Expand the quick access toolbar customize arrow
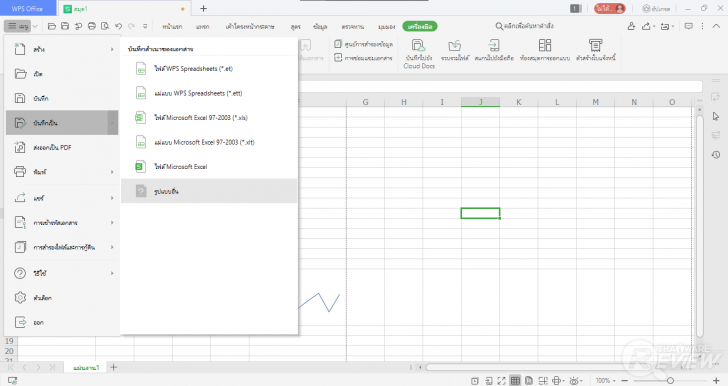 coord(145,26)
